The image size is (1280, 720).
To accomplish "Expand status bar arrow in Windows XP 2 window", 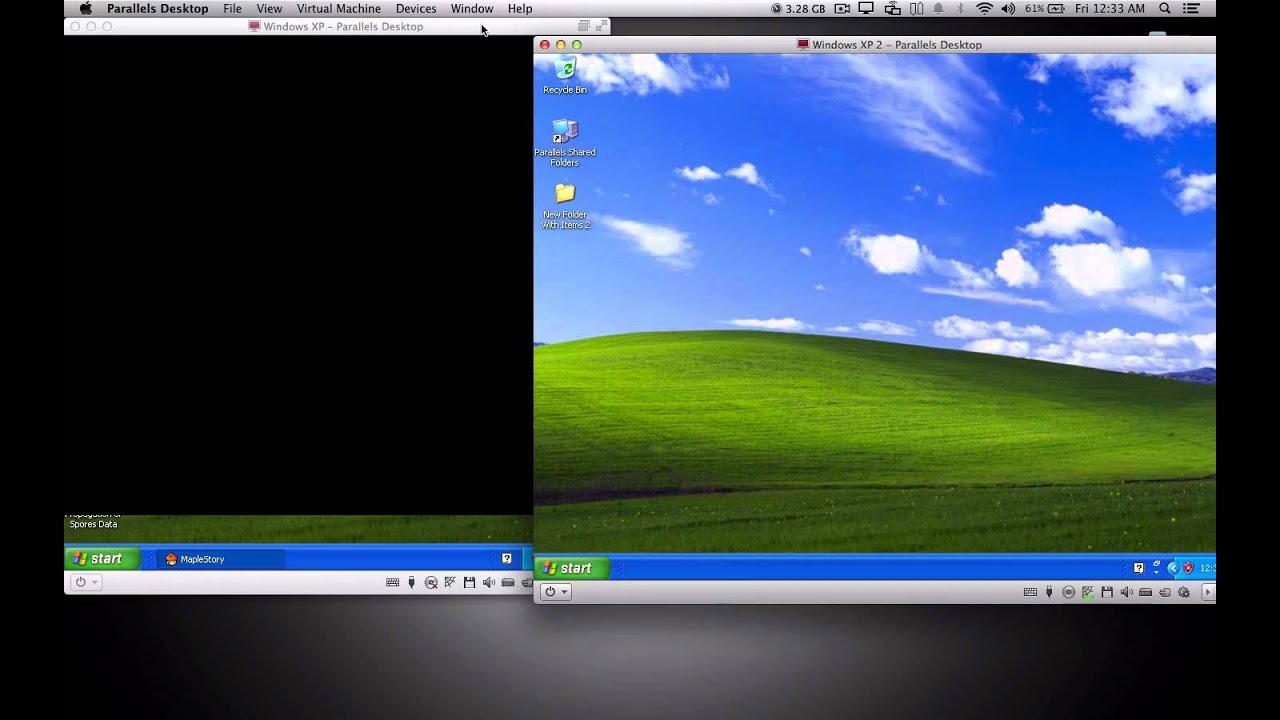I will pyautogui.click(x=1207, y=592).
